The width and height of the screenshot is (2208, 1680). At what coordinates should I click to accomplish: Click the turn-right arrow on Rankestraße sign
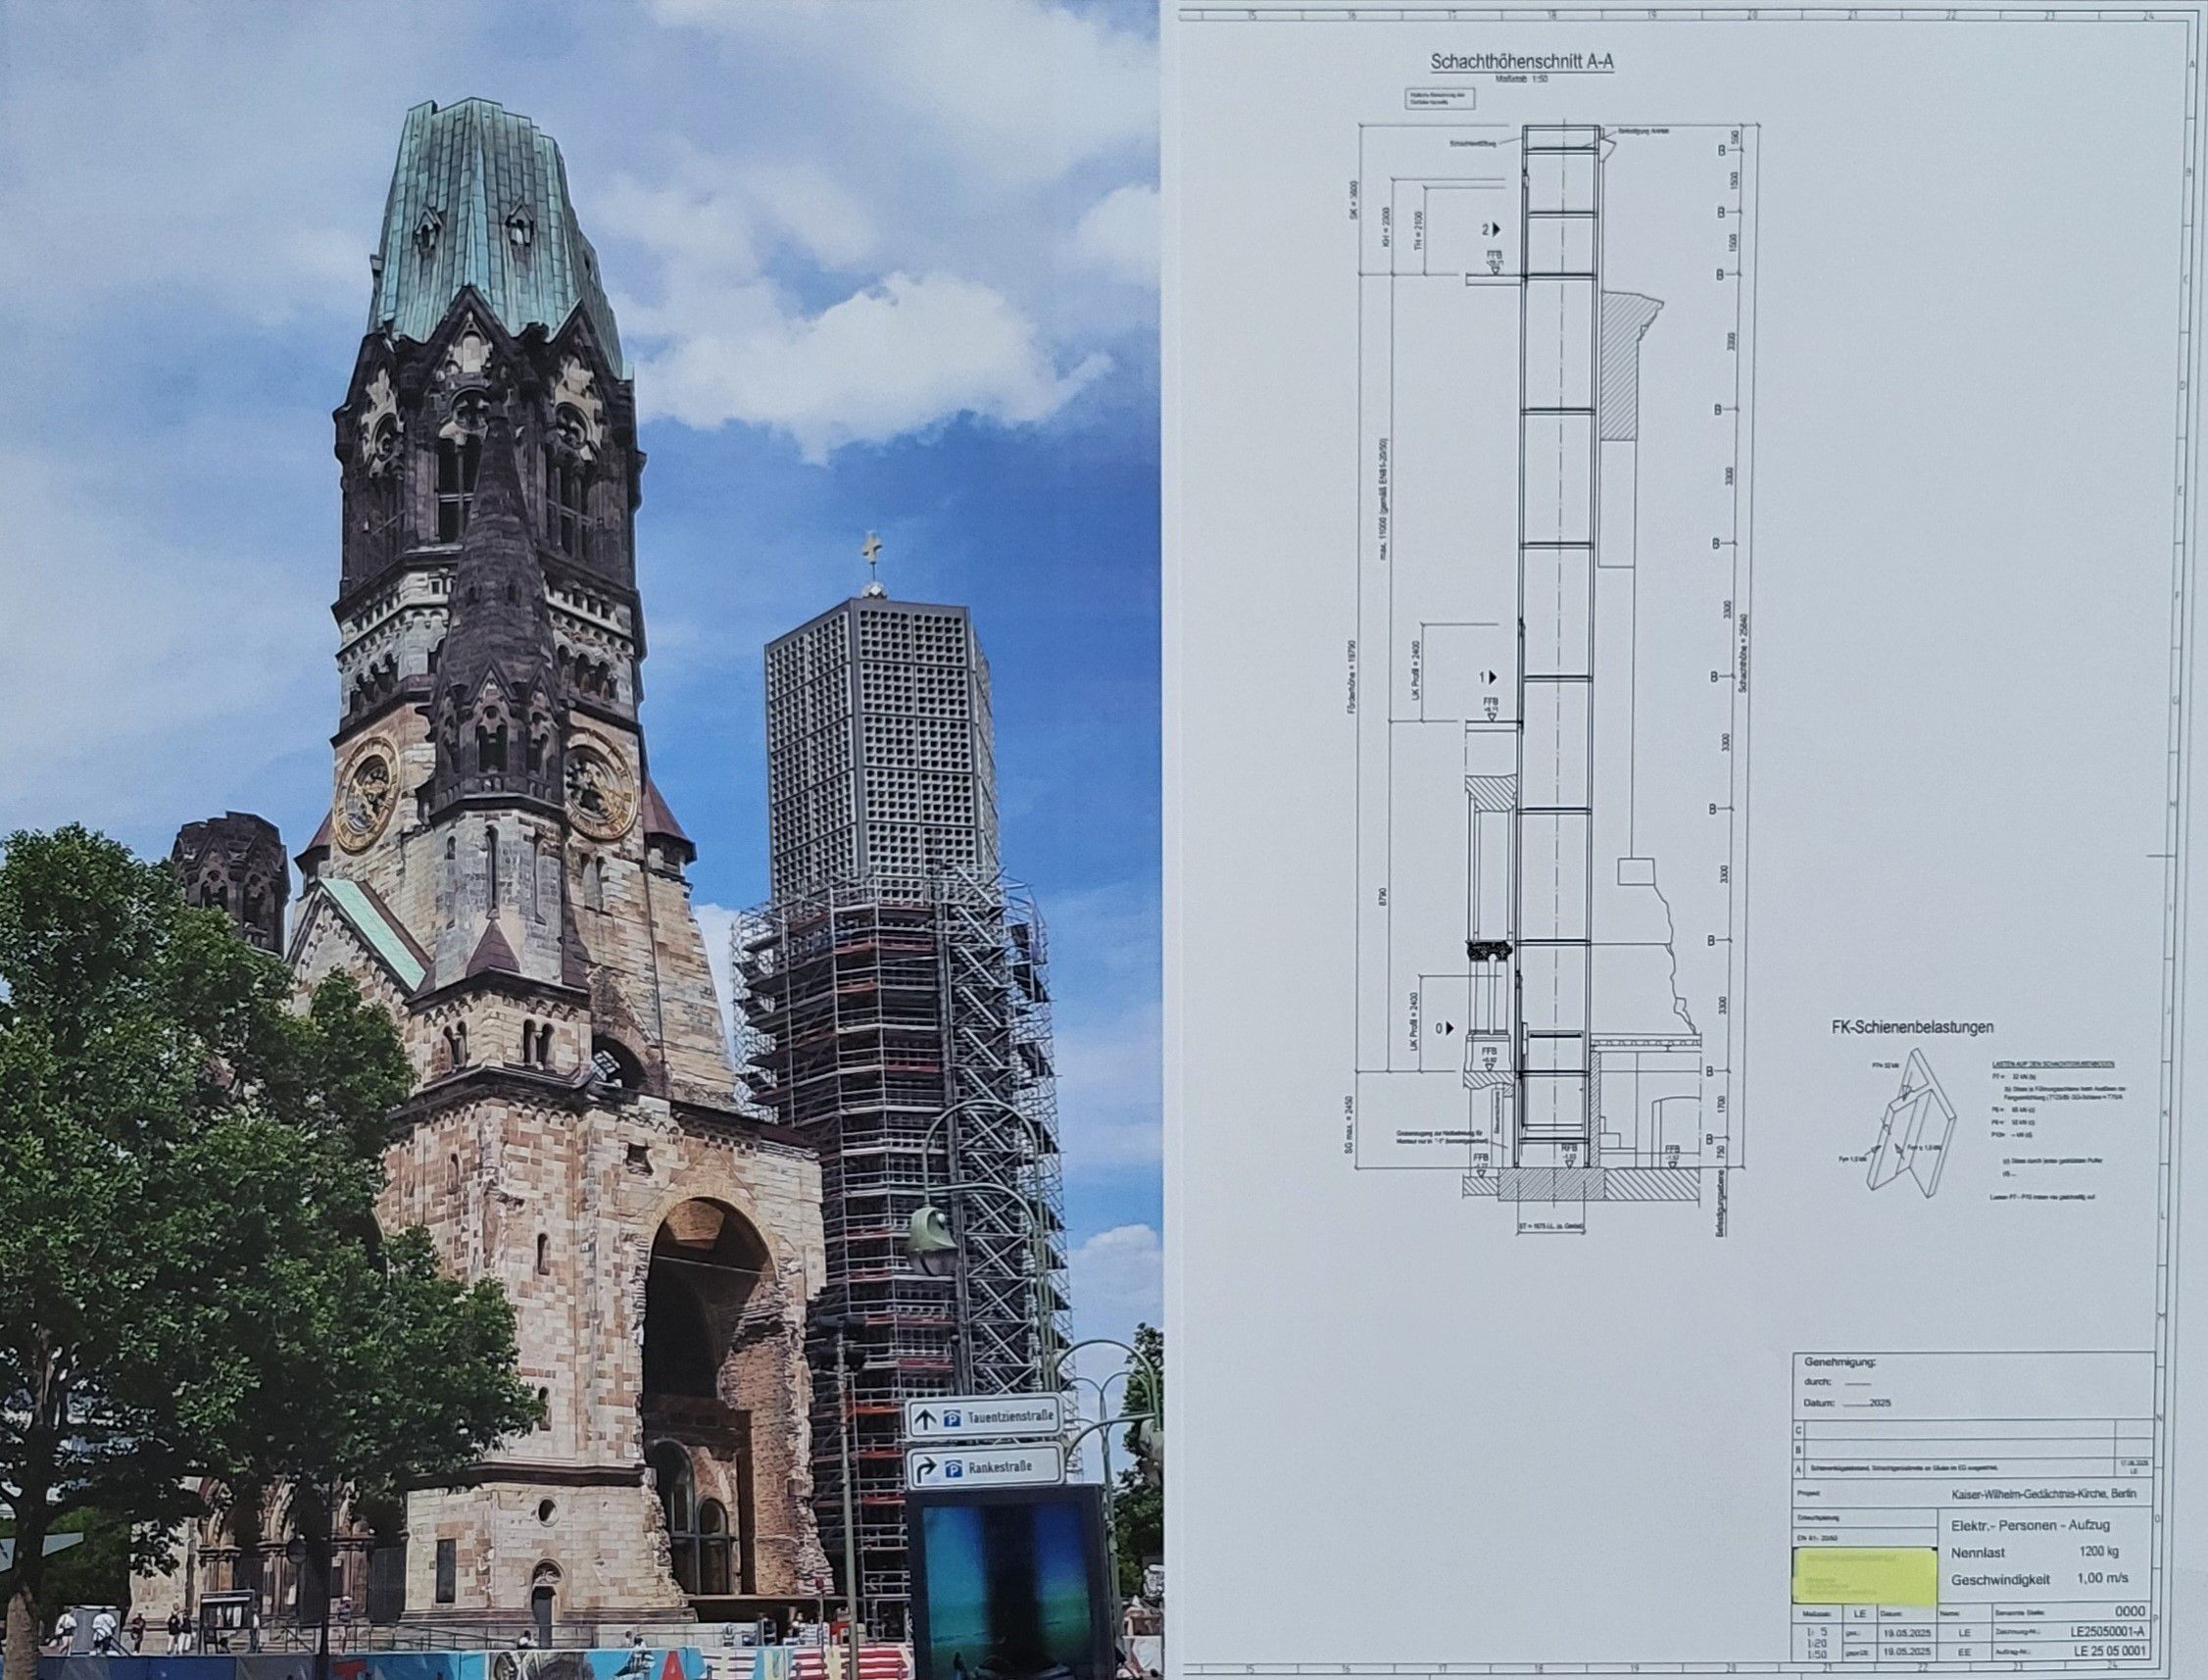point(926,1469)
